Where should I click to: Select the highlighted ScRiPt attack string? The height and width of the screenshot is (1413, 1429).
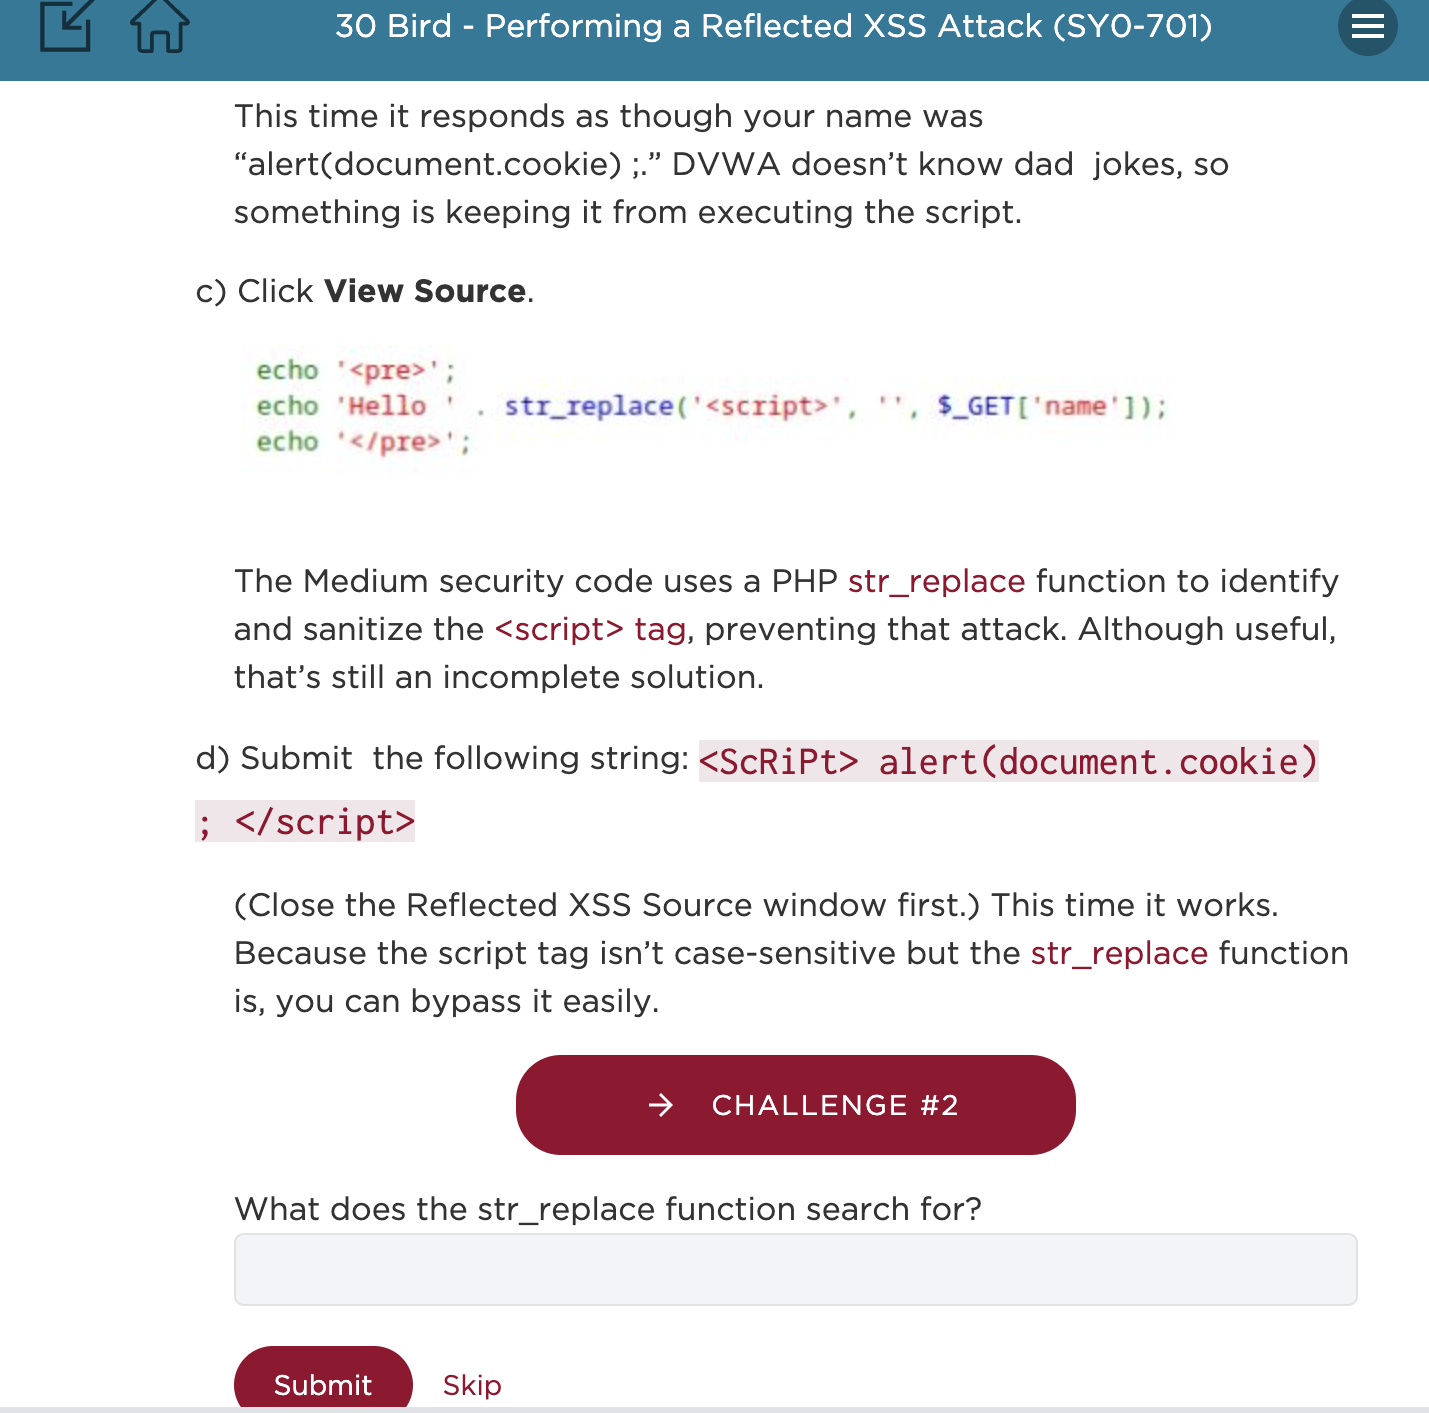[1008, 761]
